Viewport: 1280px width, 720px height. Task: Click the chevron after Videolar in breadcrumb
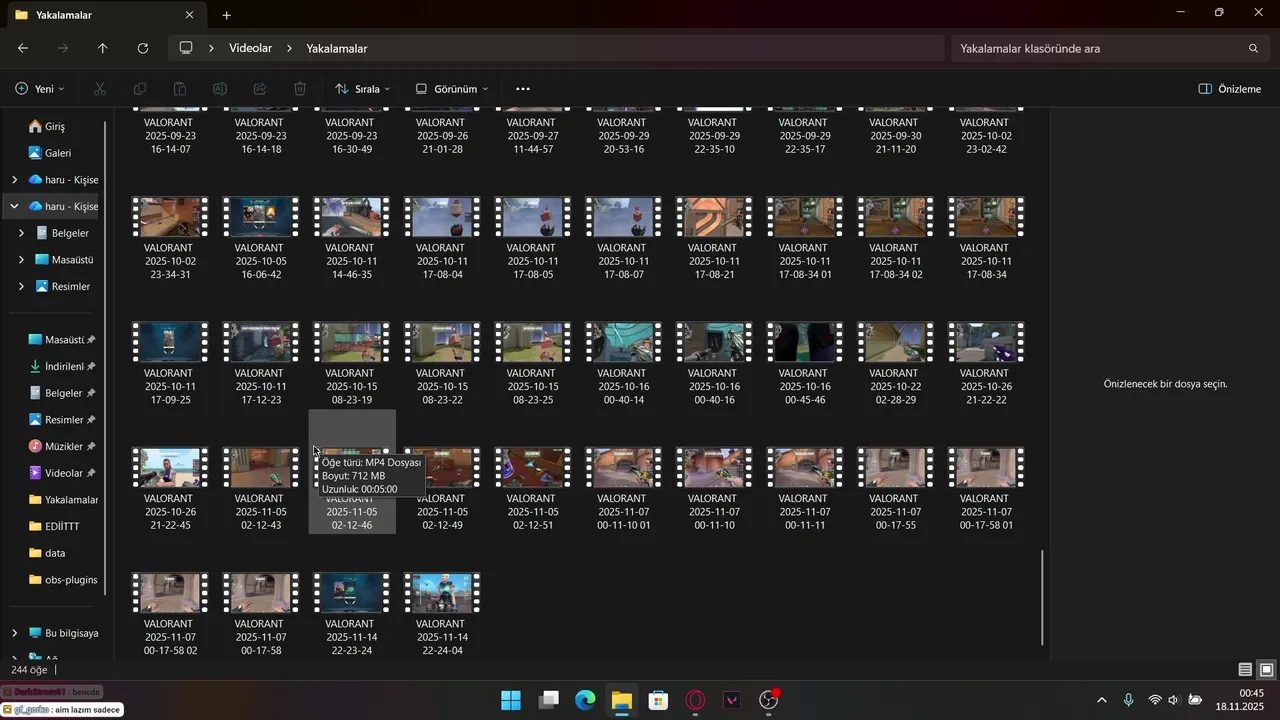(x=290, y=48)
